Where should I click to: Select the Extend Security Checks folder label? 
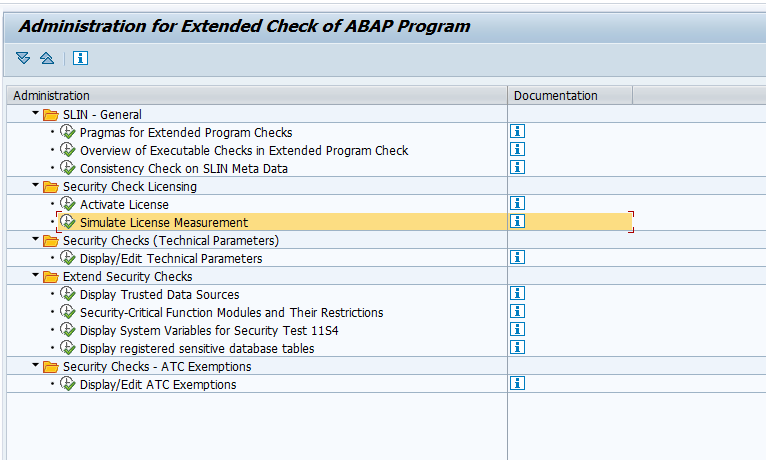tap(128, 277)
